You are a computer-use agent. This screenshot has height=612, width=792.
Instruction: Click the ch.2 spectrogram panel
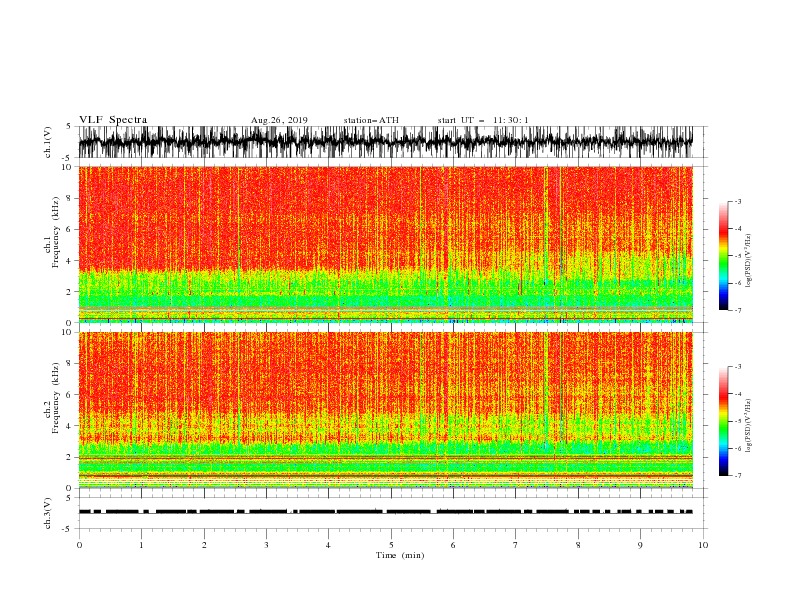[385, 410]
